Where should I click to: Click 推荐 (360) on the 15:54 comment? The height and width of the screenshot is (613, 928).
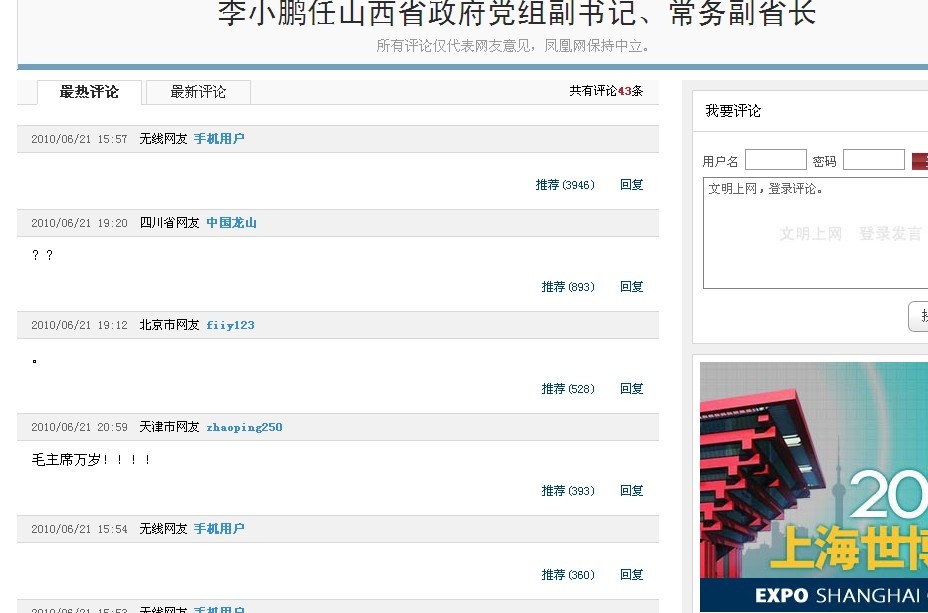tap(567, 575)
